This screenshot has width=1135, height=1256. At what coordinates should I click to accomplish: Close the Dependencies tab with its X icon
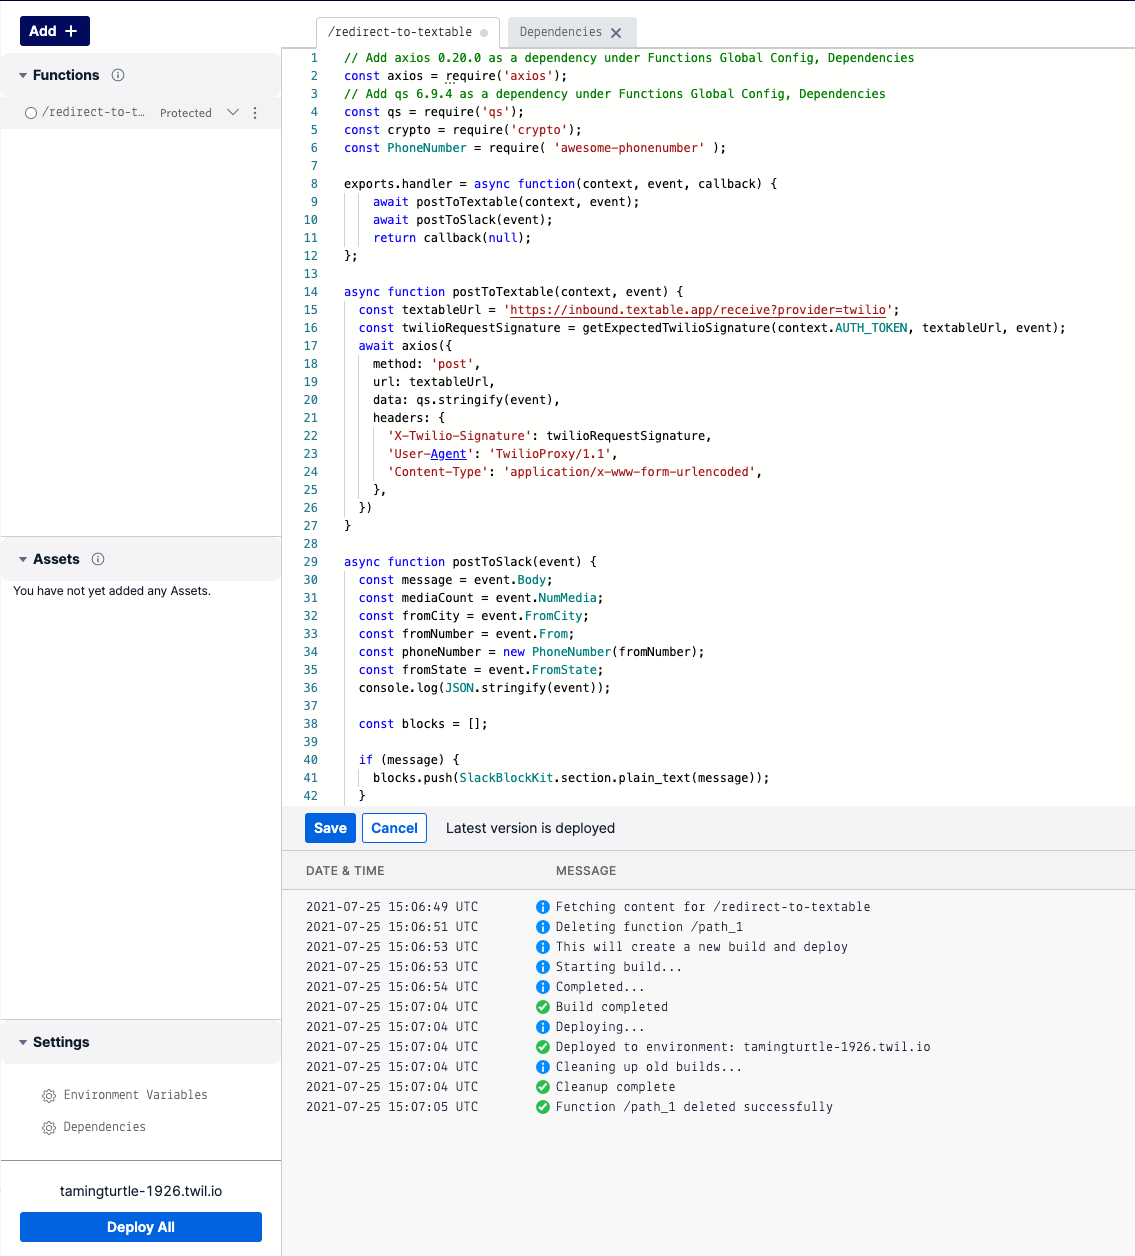pos(617,31)
